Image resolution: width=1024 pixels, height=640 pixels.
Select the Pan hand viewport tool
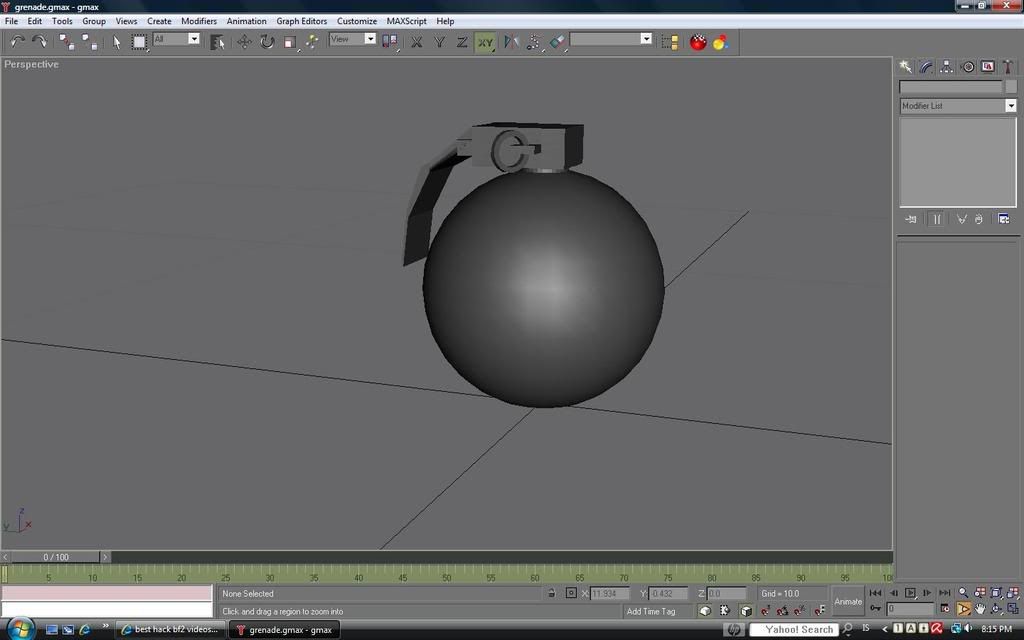[980, 608]
